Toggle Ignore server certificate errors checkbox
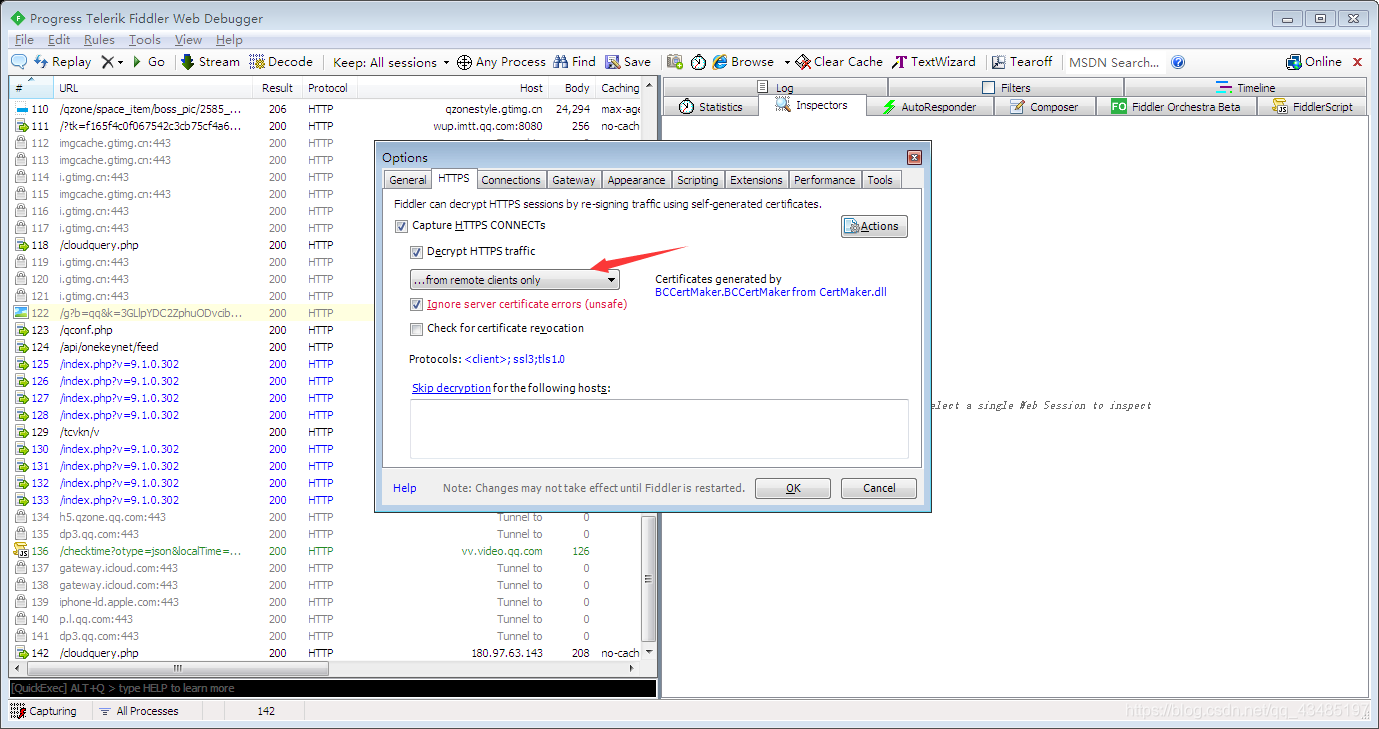This screenshot has height=729, width=1379. coord(417,304)
